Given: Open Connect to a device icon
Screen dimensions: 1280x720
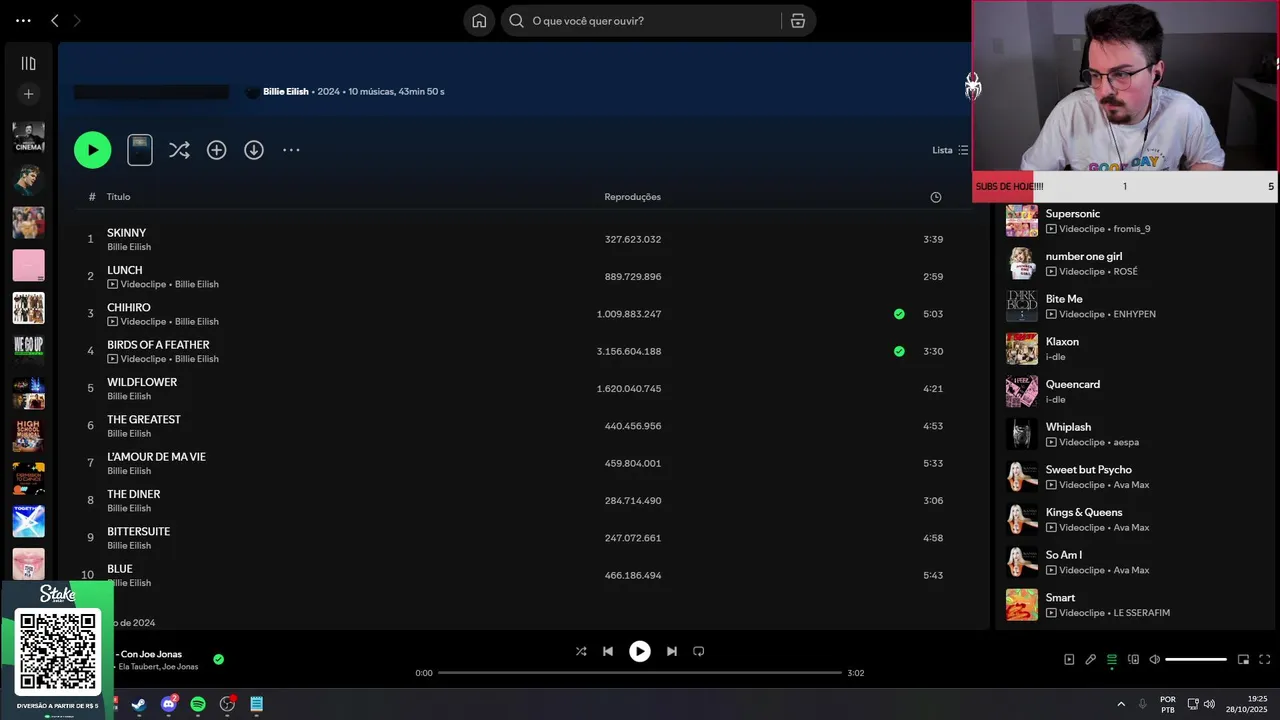Looking at the screenshot, I should pos(1133,660).
